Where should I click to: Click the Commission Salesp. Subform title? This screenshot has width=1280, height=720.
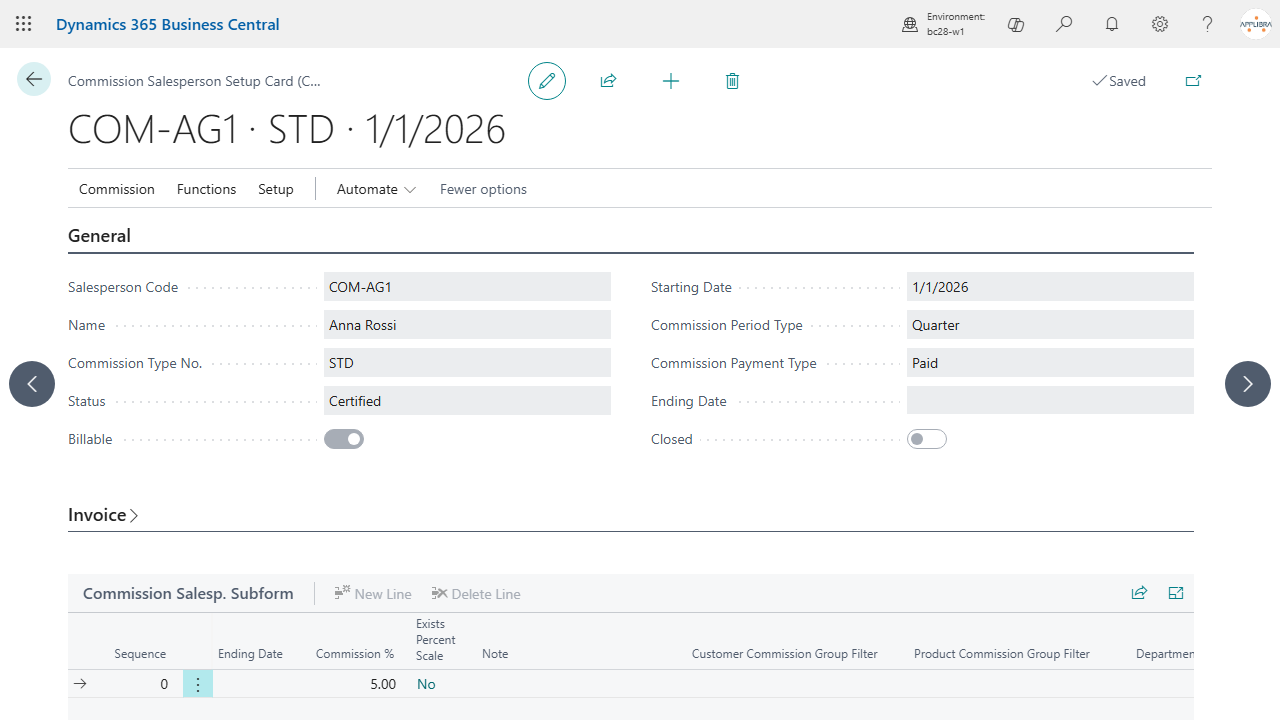click(x=188, y=593)
